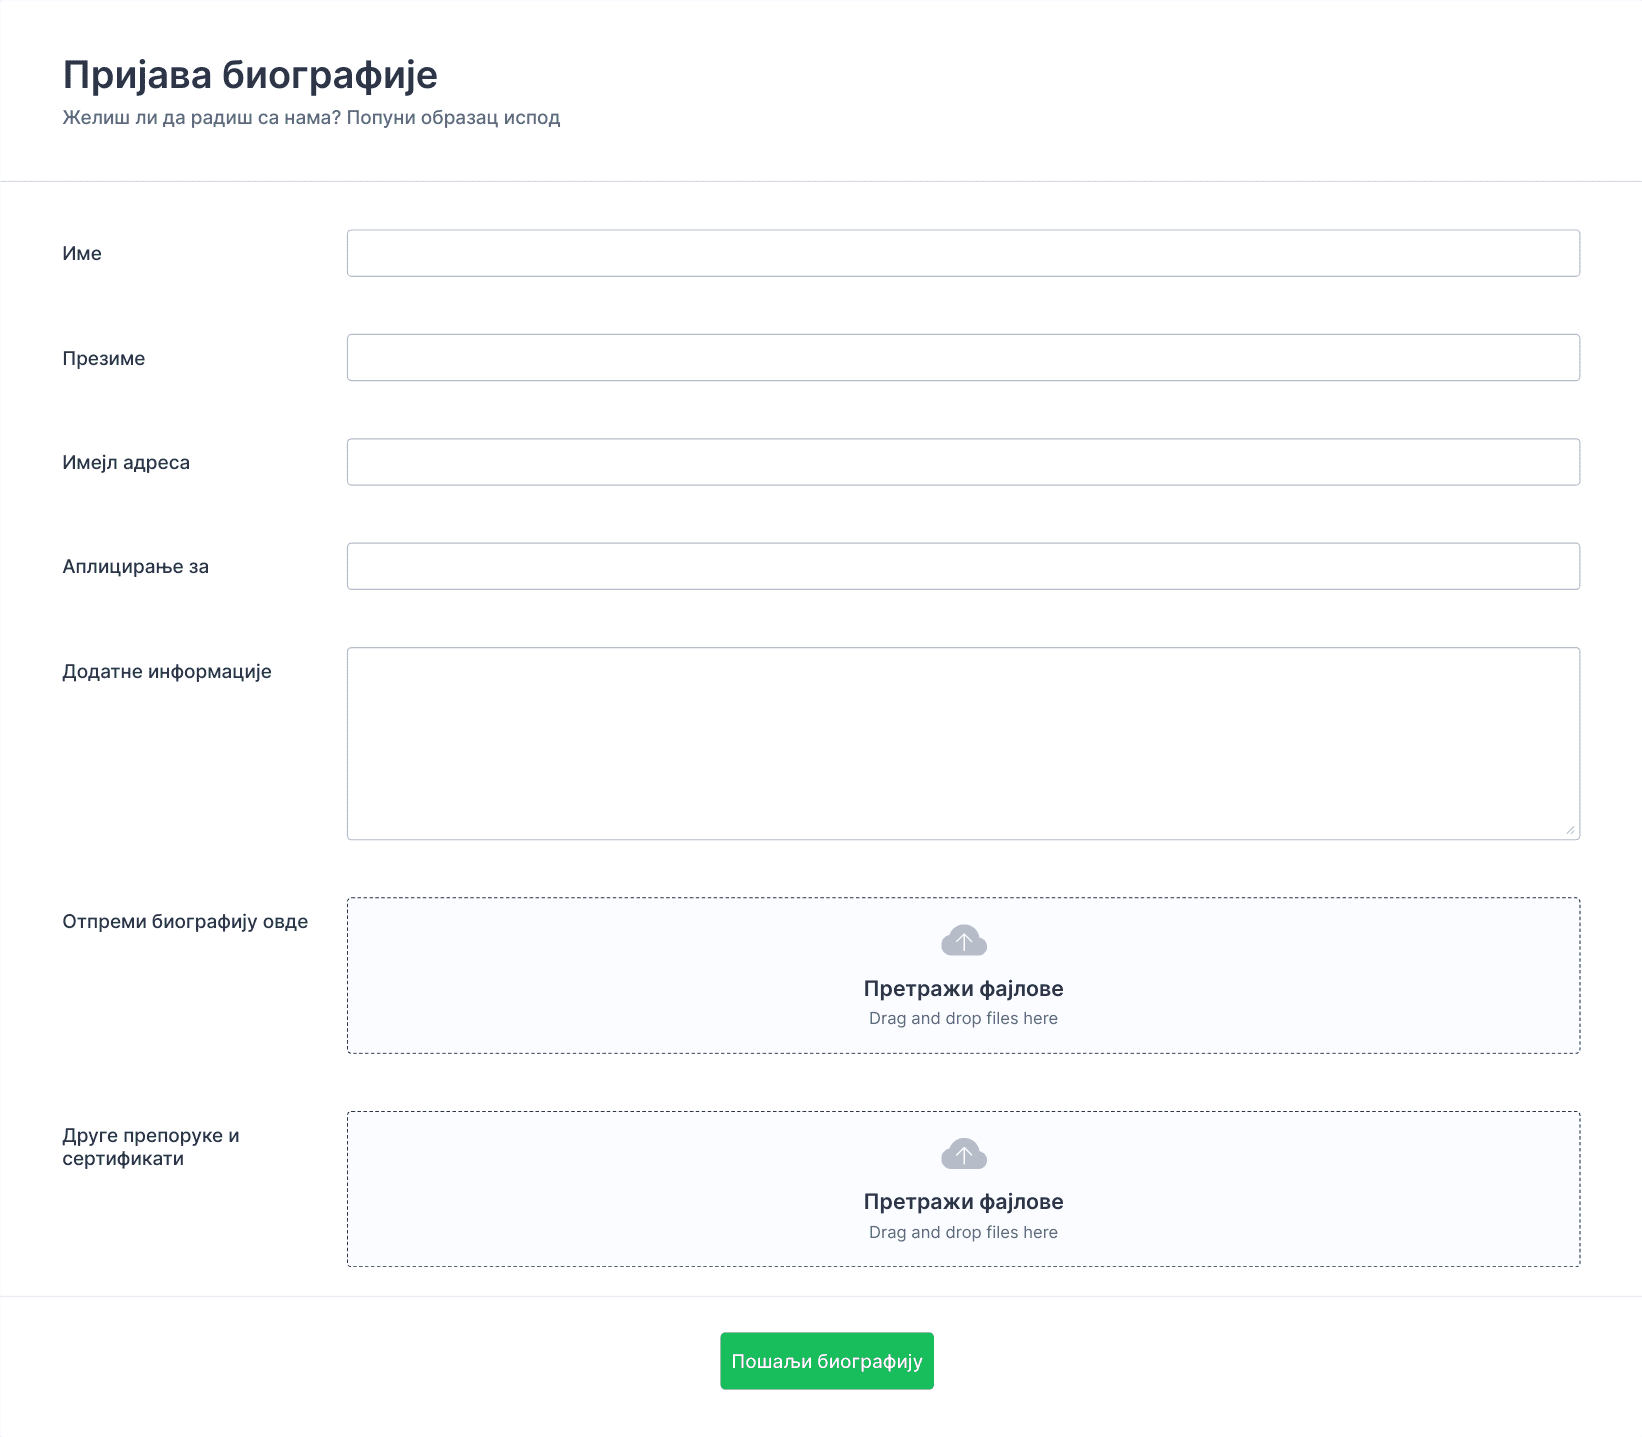Click Drag and drop text in biography dropzone
The image size is (1642, 1437).
point(963,1018)
